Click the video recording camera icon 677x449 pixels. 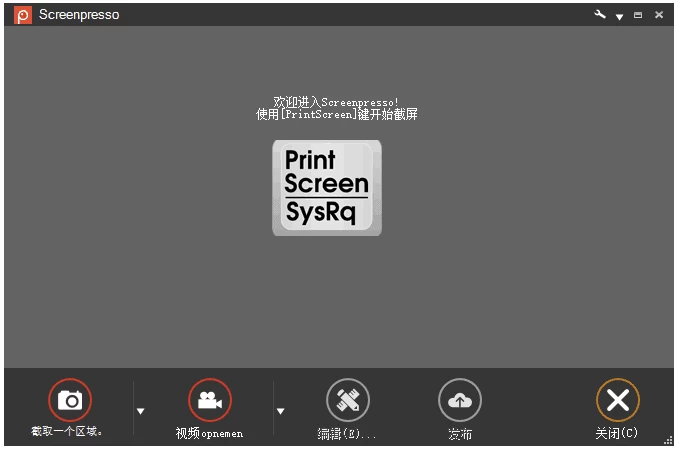pos(209,400)
